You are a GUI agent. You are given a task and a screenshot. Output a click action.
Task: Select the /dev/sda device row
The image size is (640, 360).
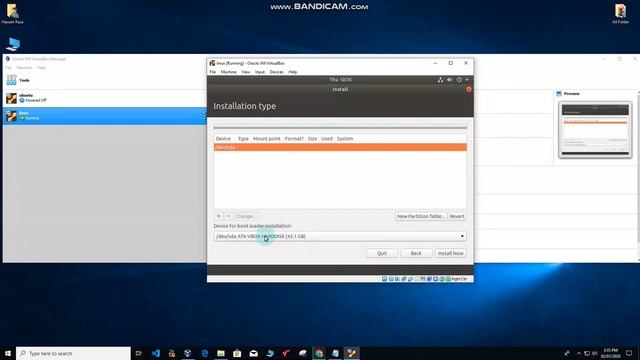pos(340,147)
